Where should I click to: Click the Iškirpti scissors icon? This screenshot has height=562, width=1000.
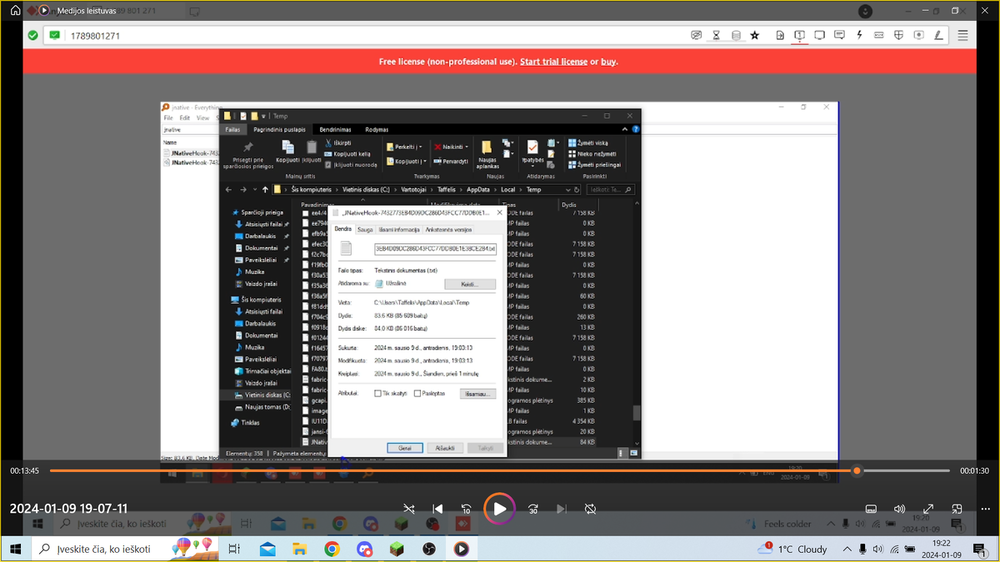tap(328, 143)
